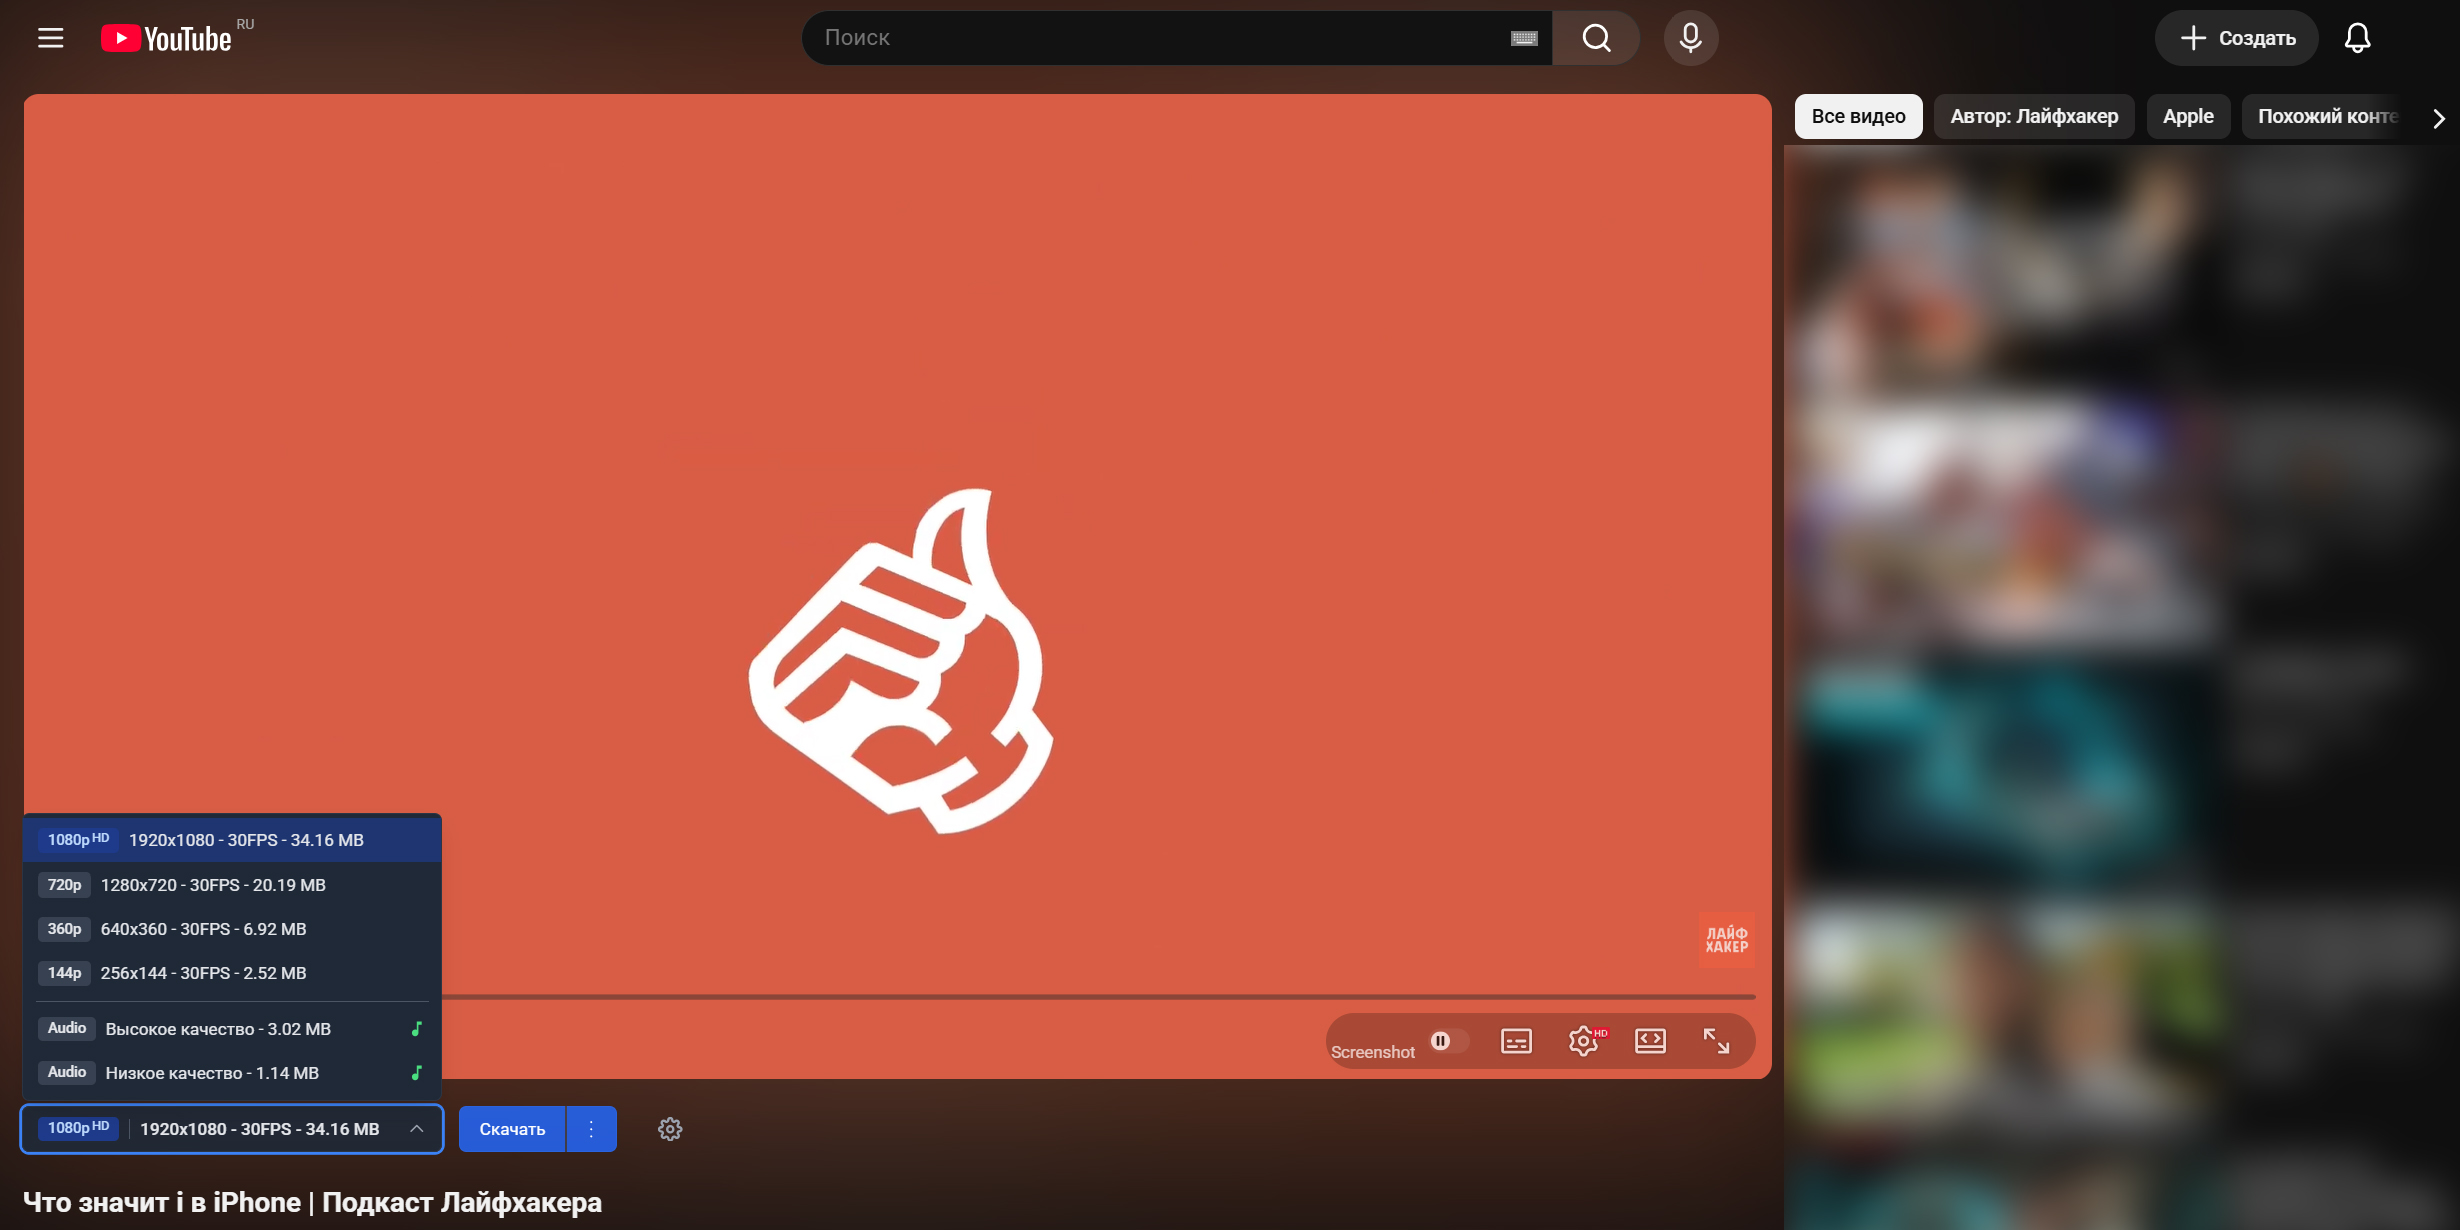Collapse the 1080p quality selector dropdown
This screenshot has width=2460, height=1230.
232,1129
